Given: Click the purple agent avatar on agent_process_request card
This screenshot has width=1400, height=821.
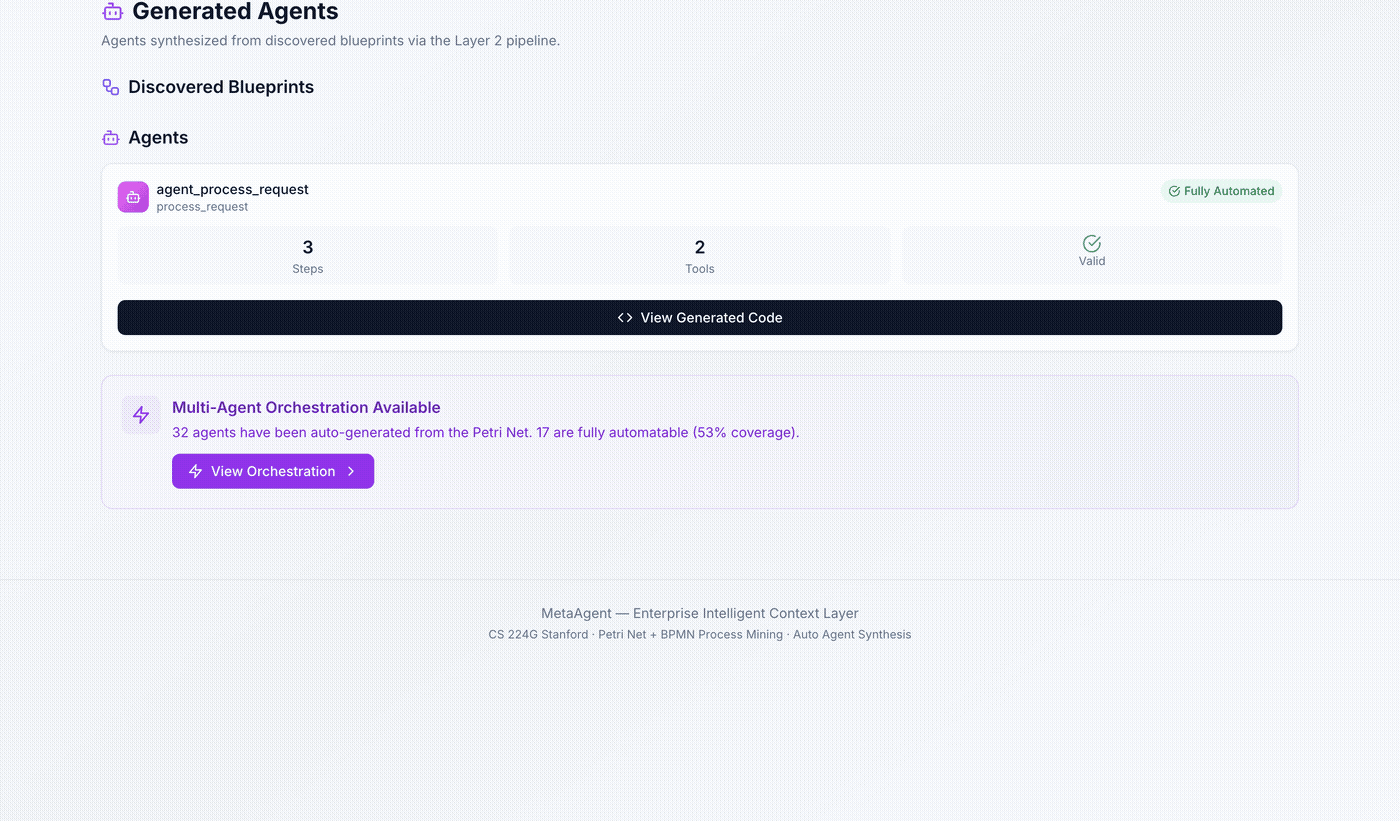Looking at the screenshot, I should tap(133, 197).
